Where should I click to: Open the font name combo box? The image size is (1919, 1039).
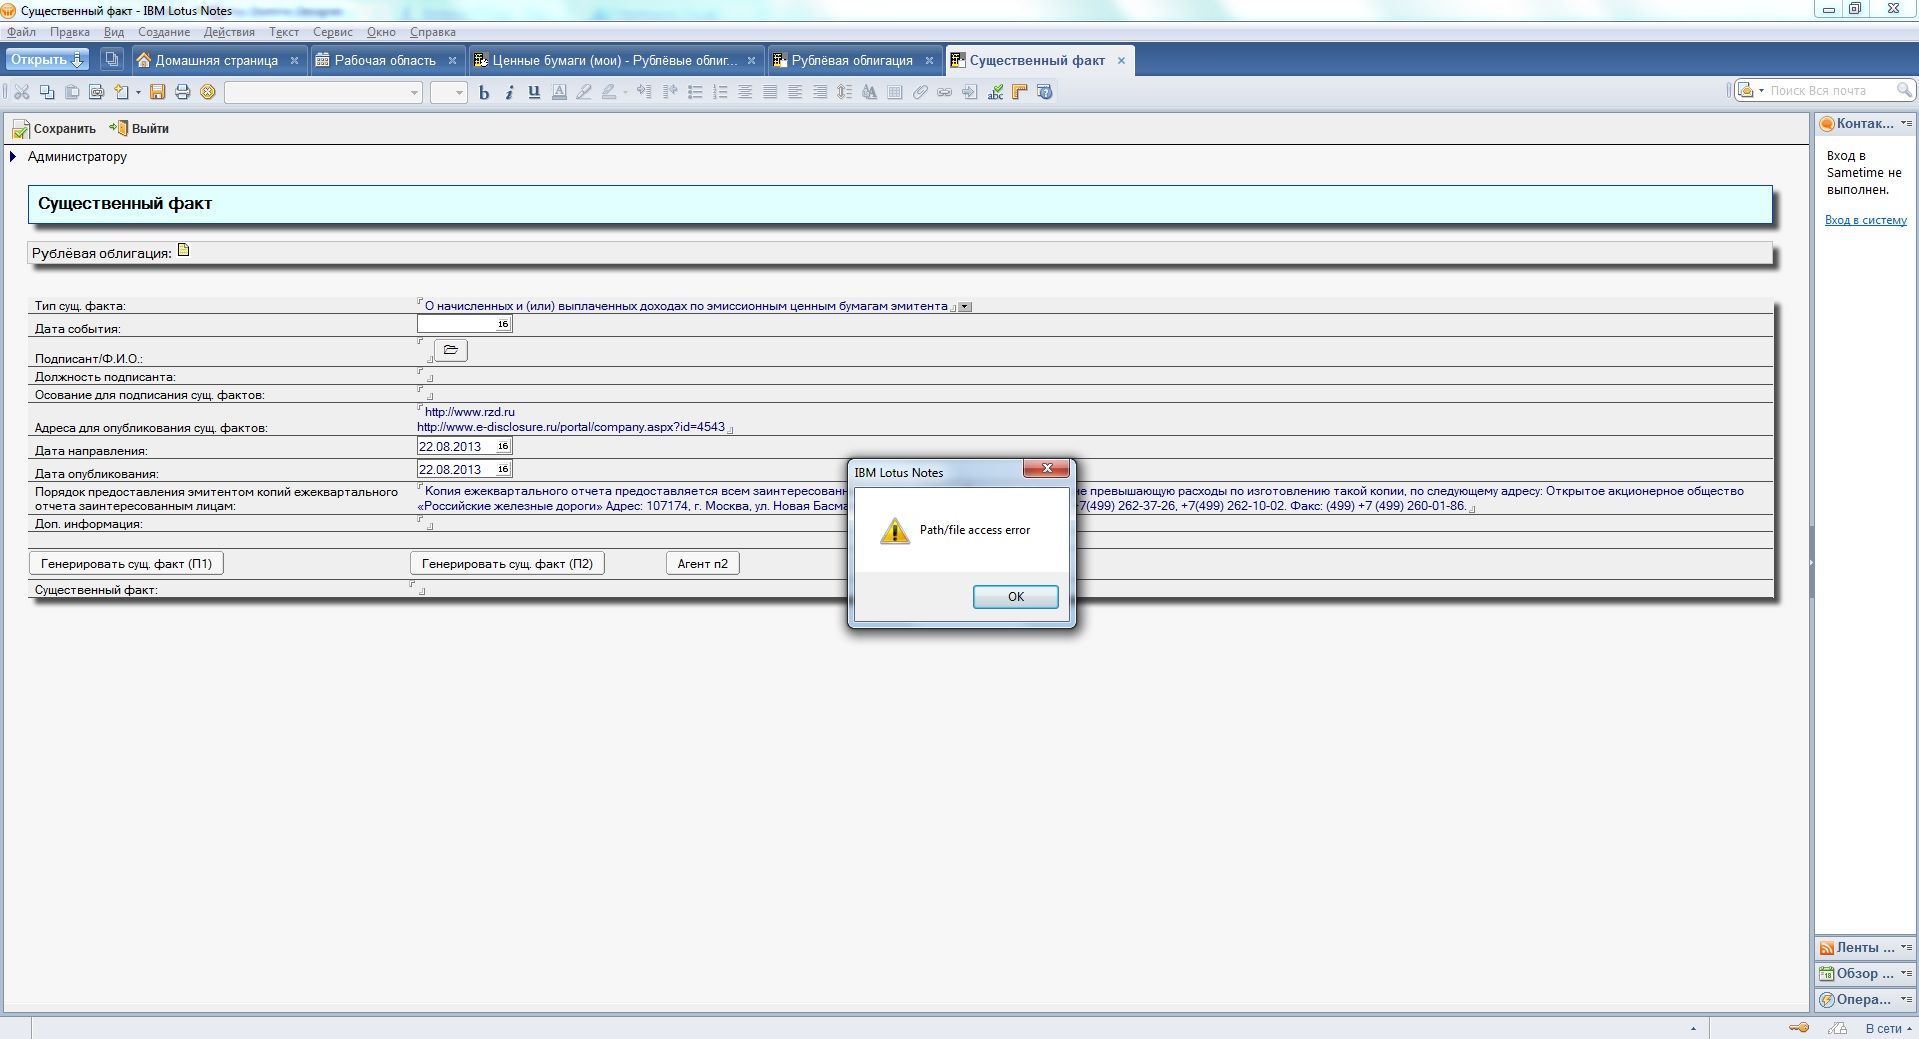pos(323,92)
